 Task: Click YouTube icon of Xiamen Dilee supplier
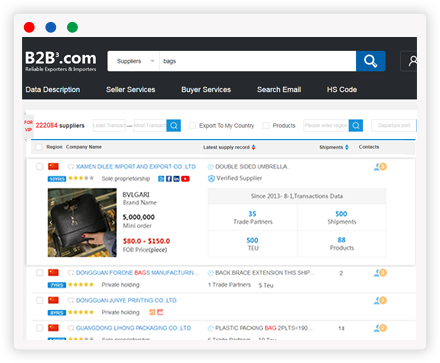(185, 179)
